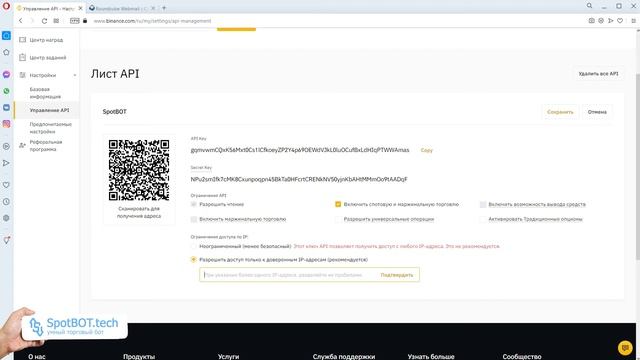
Task: Close the Управление API tab
Action: (x=80, y=8)
